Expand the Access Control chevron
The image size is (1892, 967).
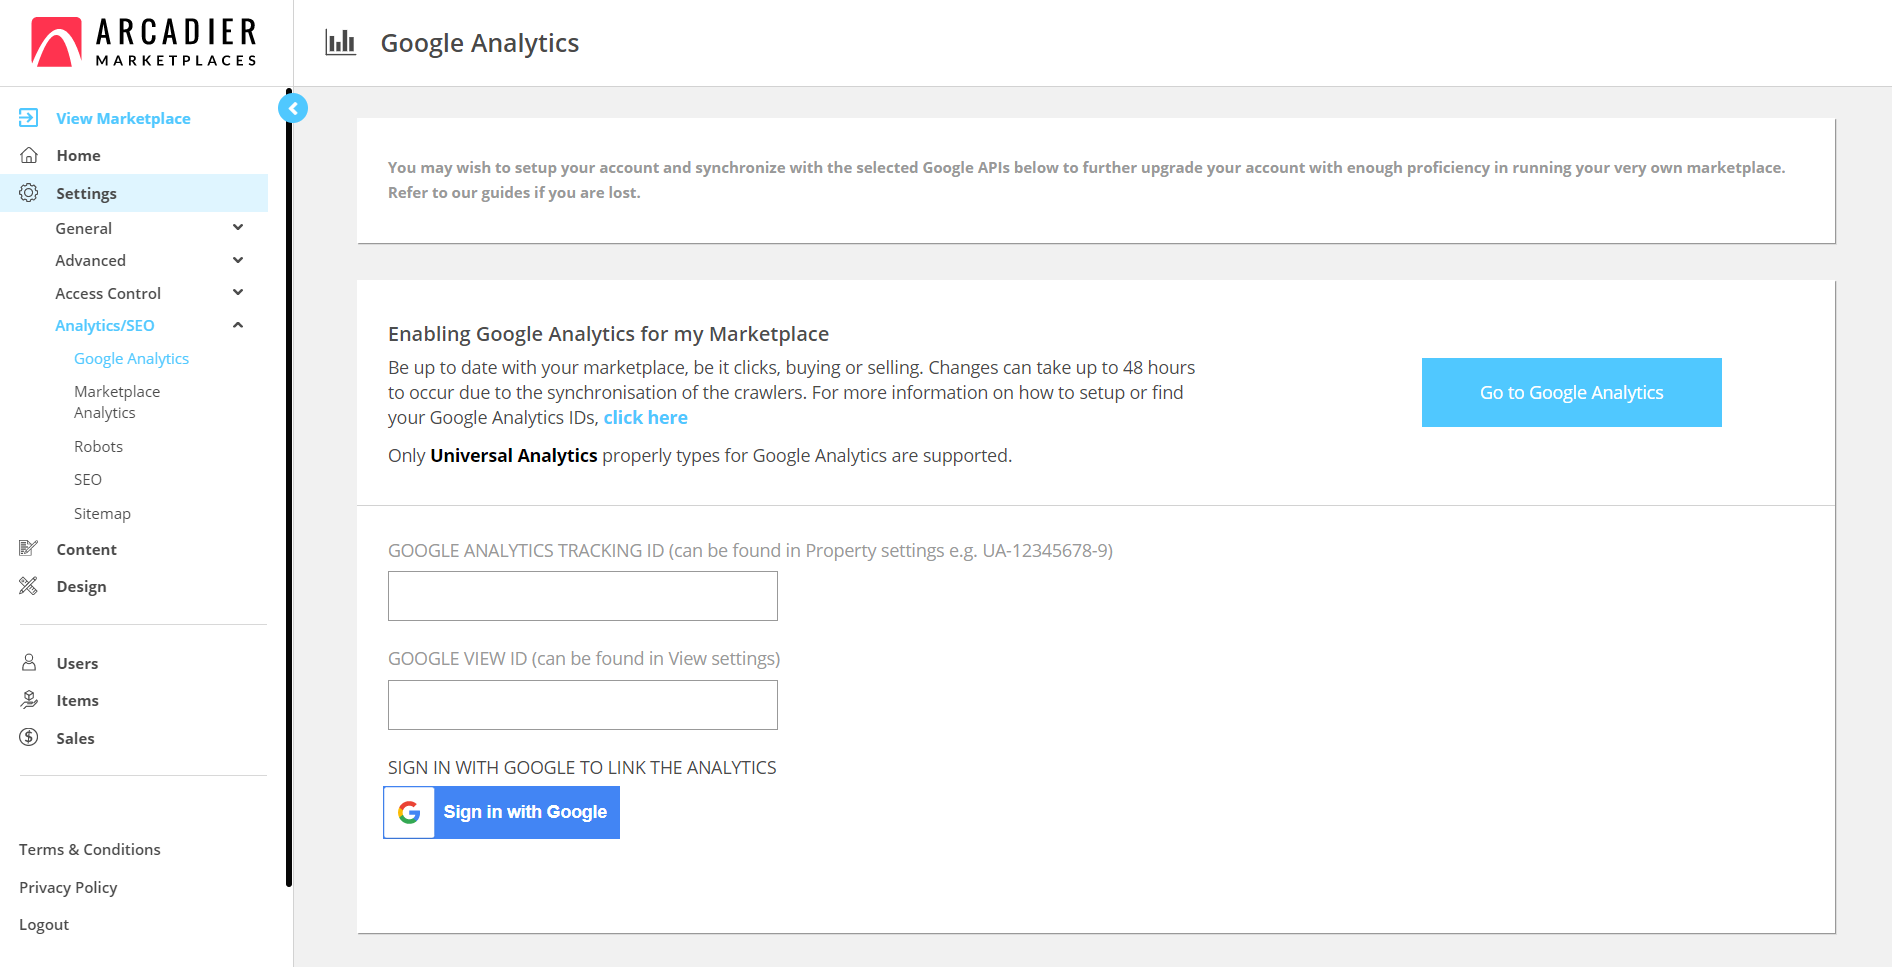click(238, 293)
